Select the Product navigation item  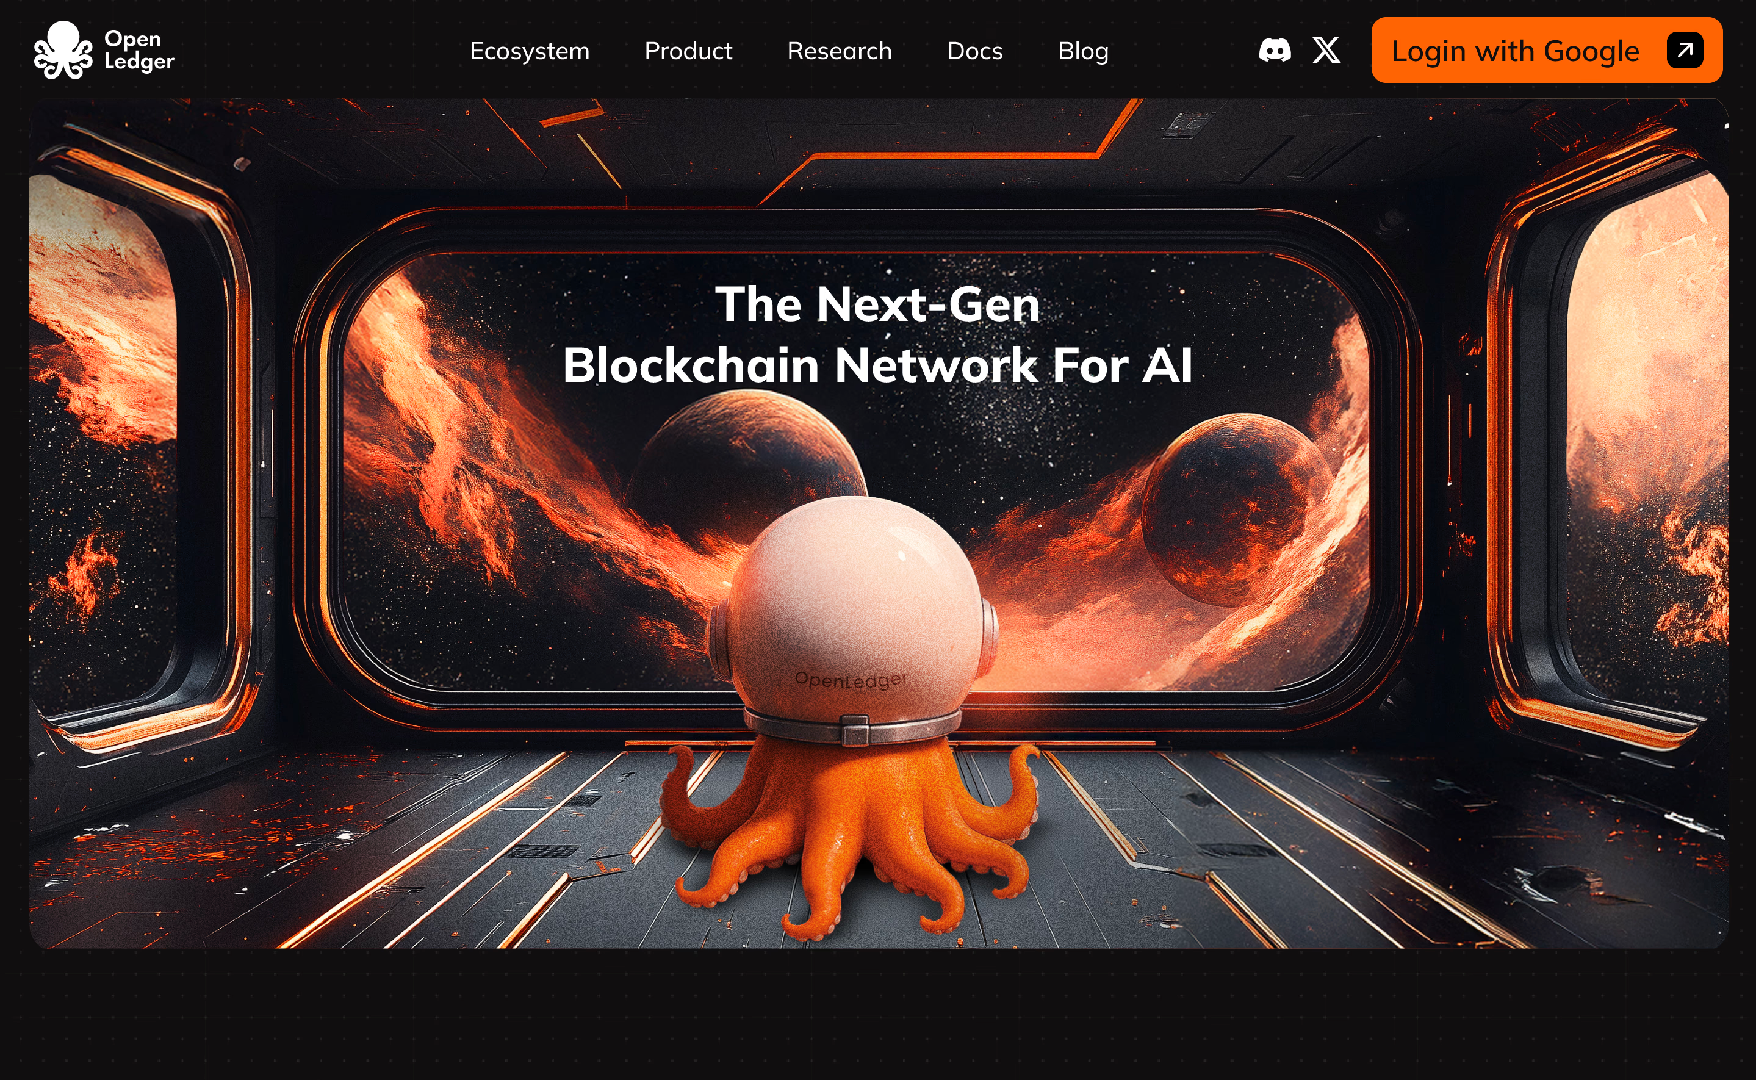click(x=688, y=51)
